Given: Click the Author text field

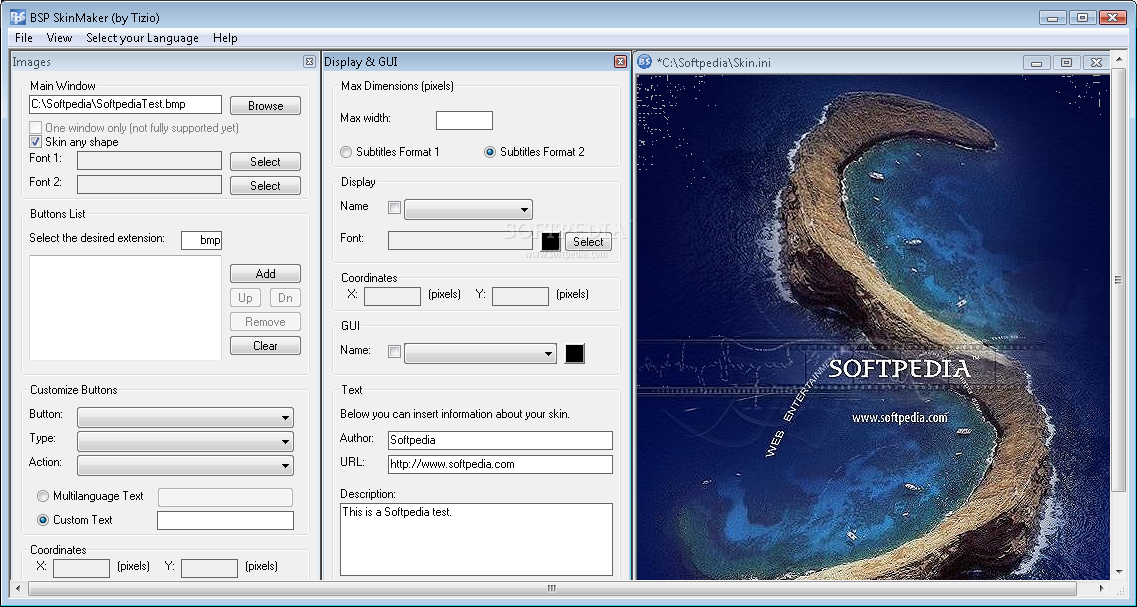Looking at the screenshot, I should pos(500,440).
